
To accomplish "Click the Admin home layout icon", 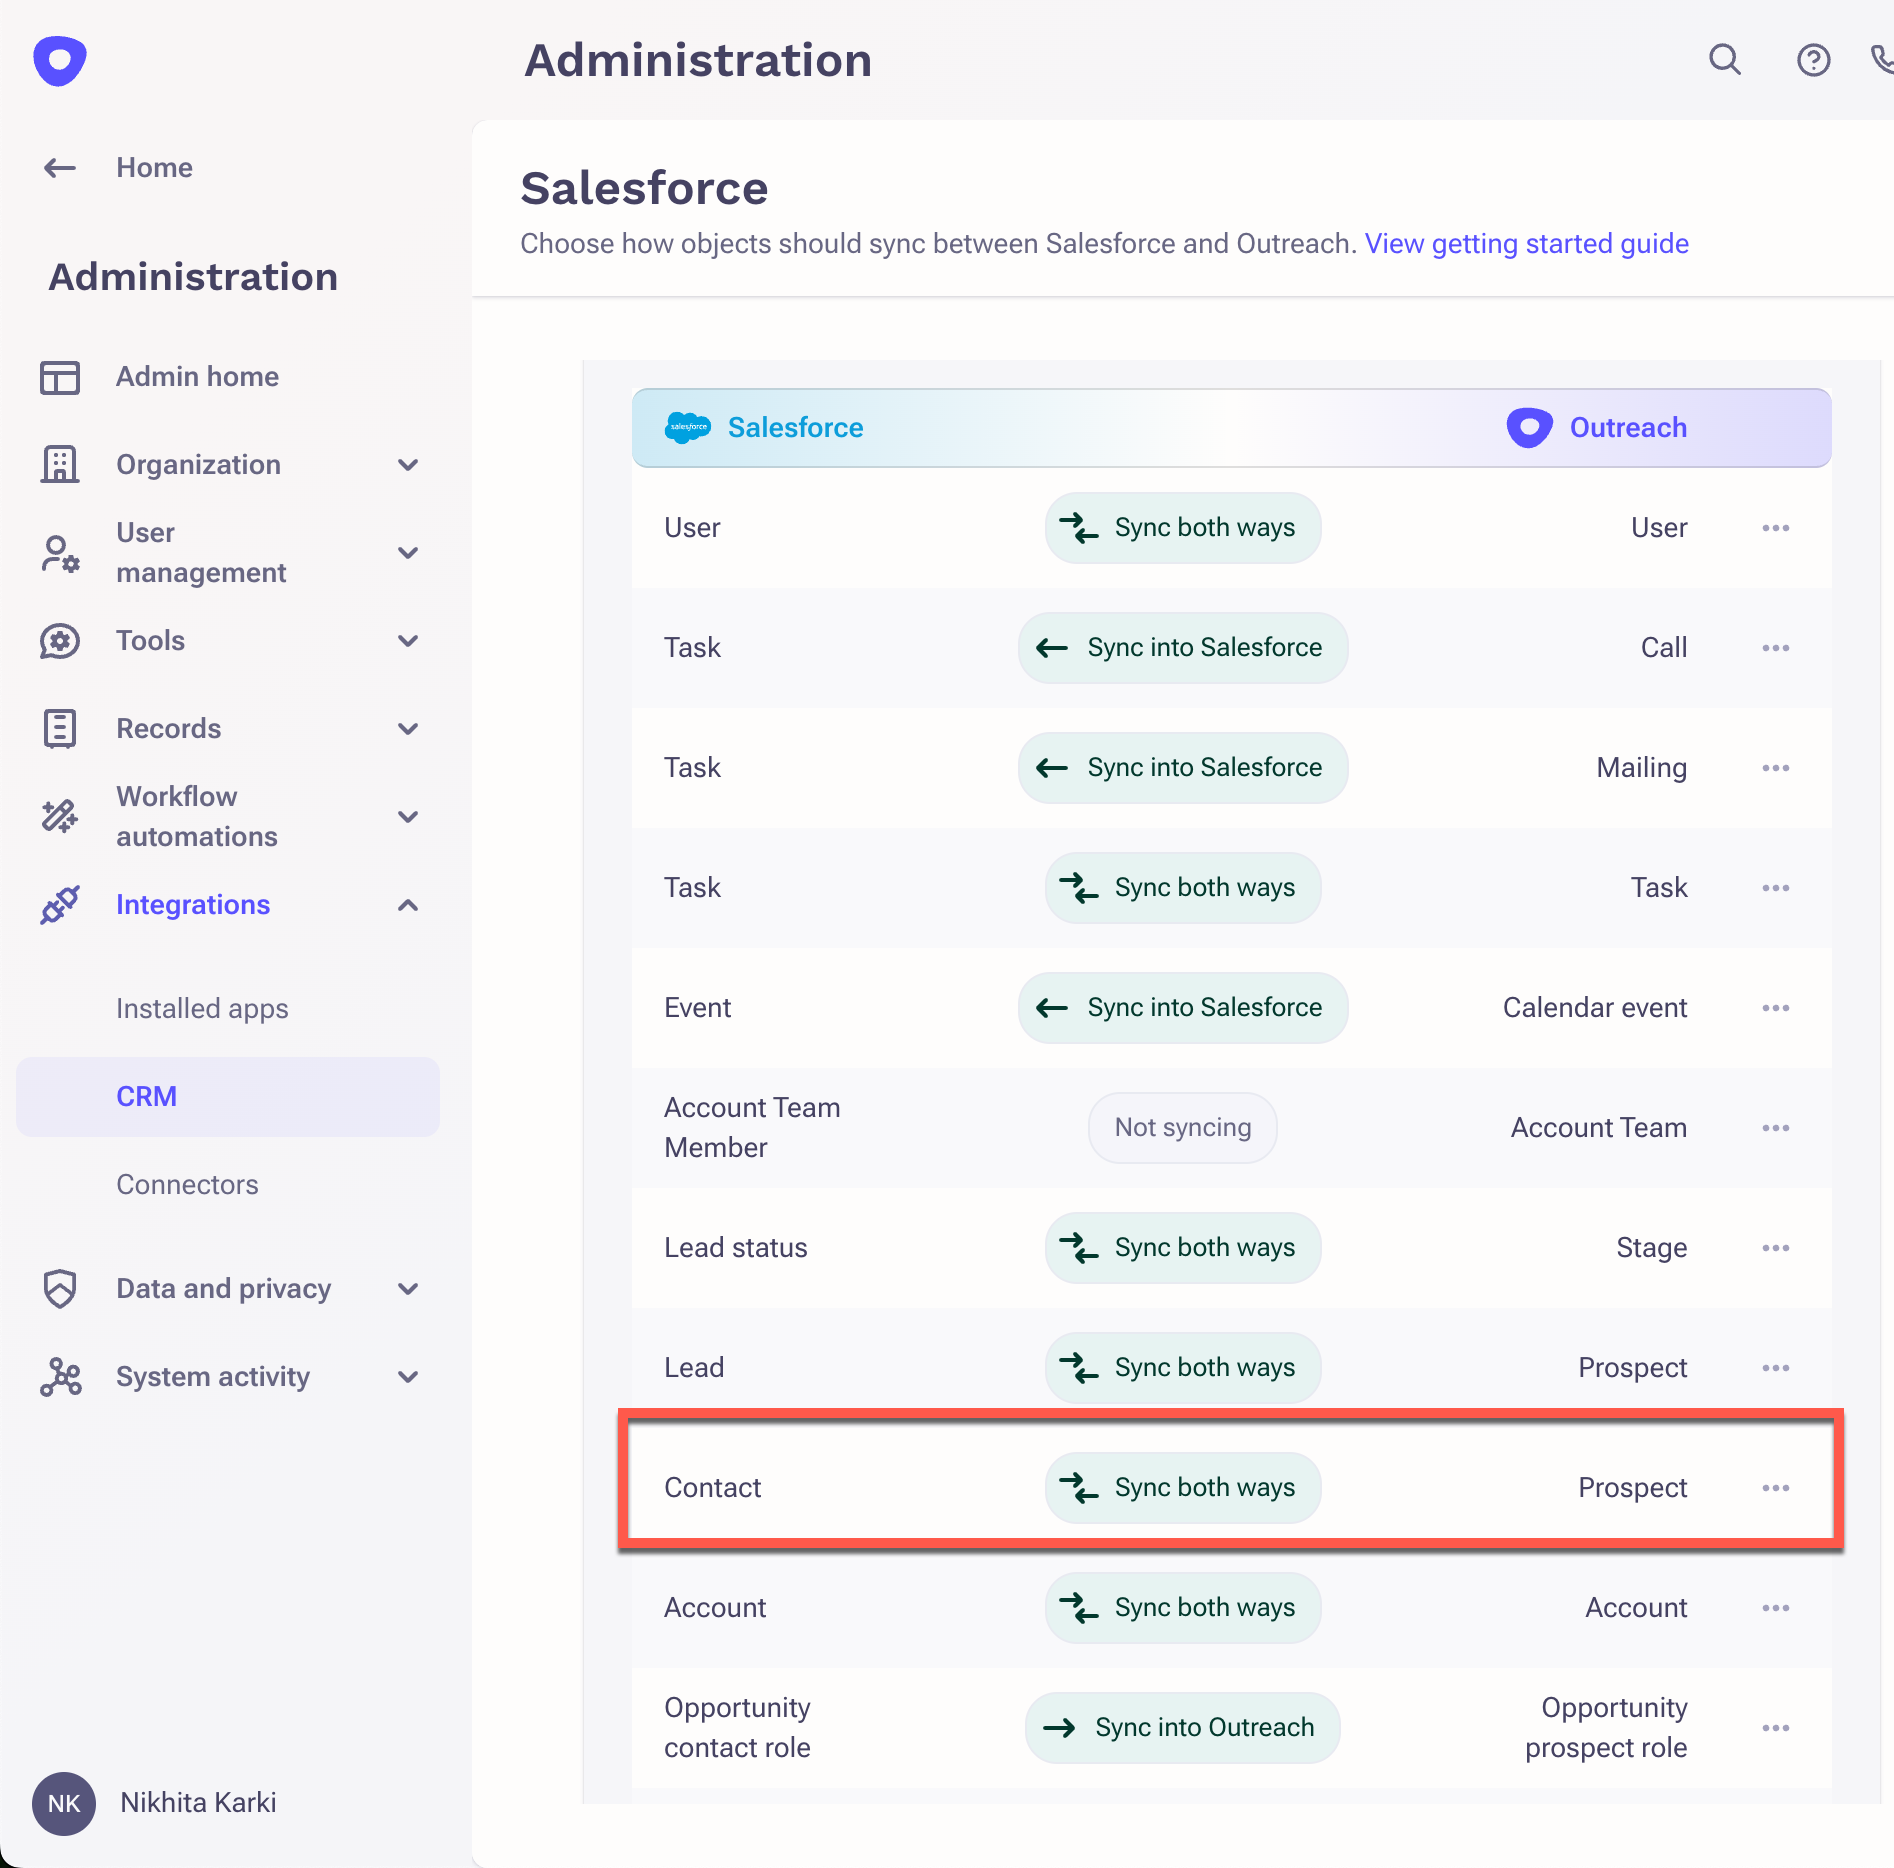I will 60,377.
